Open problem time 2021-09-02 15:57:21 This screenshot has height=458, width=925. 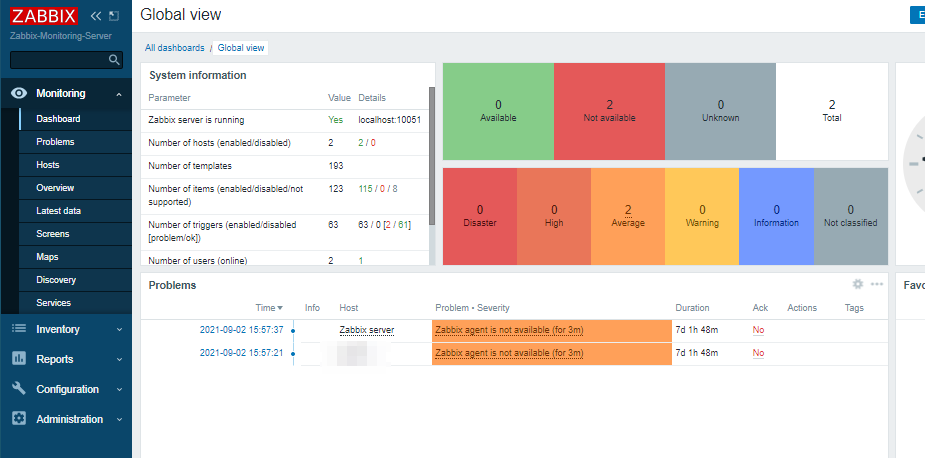click(x=242, y=353)
